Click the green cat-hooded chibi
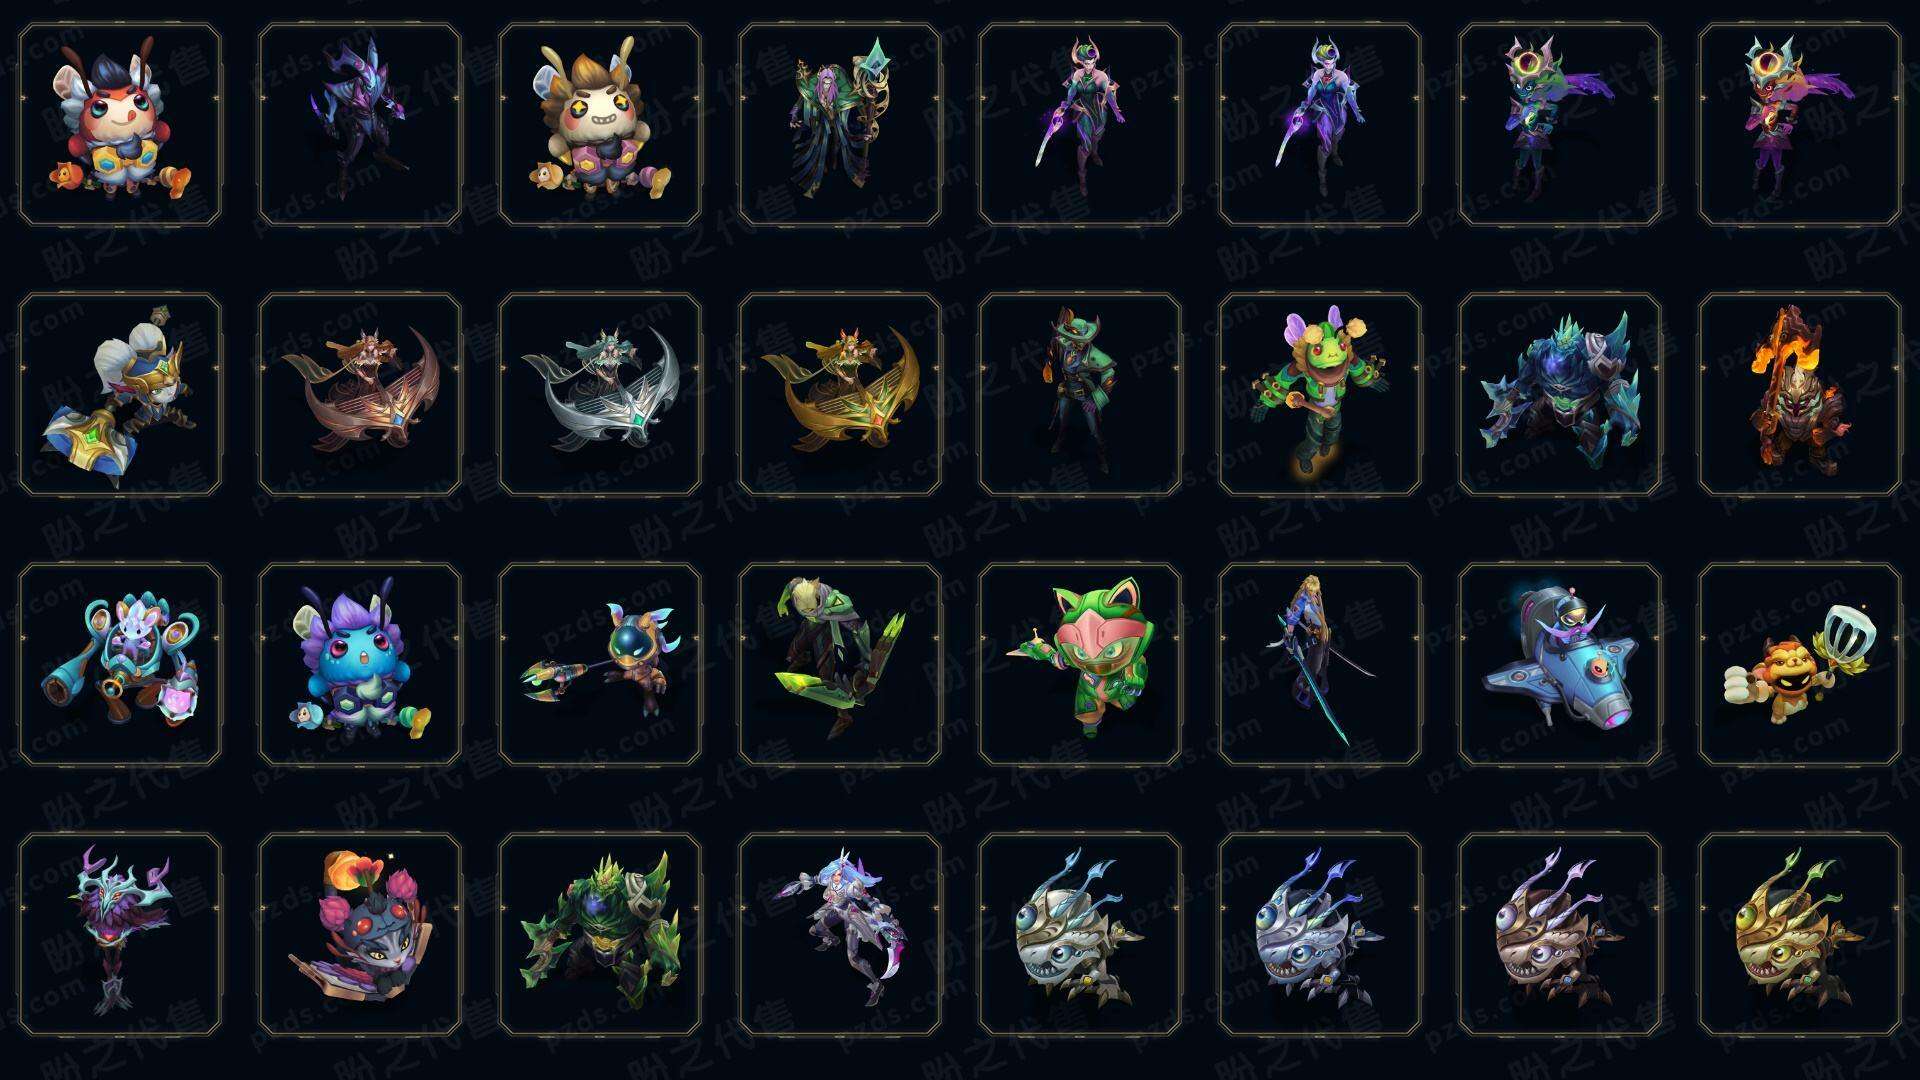The height and width of the screenshot is (1080, 1920). pyautogui.click(x=1080, y=664)
